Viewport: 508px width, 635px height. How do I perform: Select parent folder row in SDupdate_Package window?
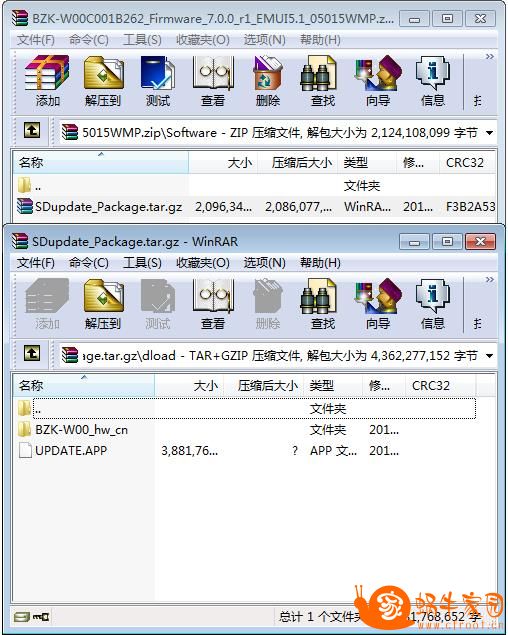[x=246, y=409]
